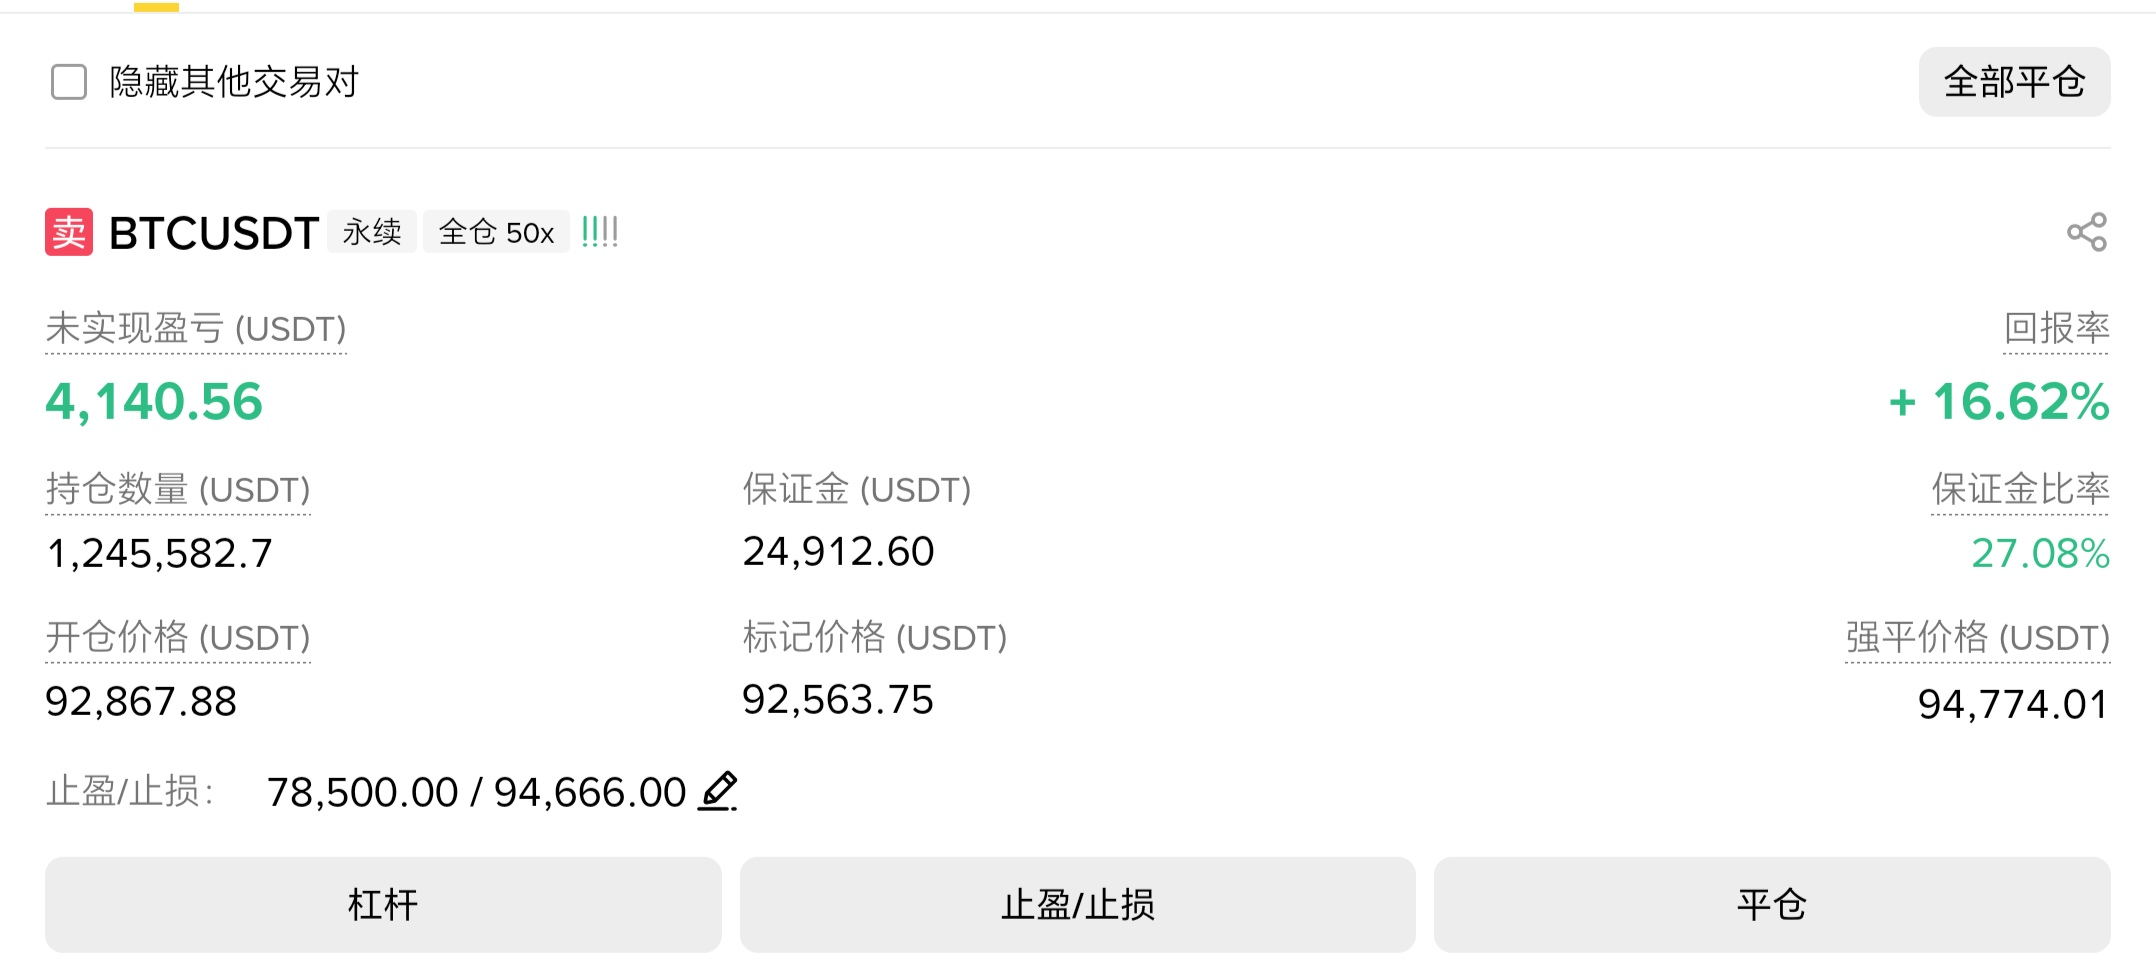
Task: Select the 全仓 50x margin mode tag
Action: 496,232
